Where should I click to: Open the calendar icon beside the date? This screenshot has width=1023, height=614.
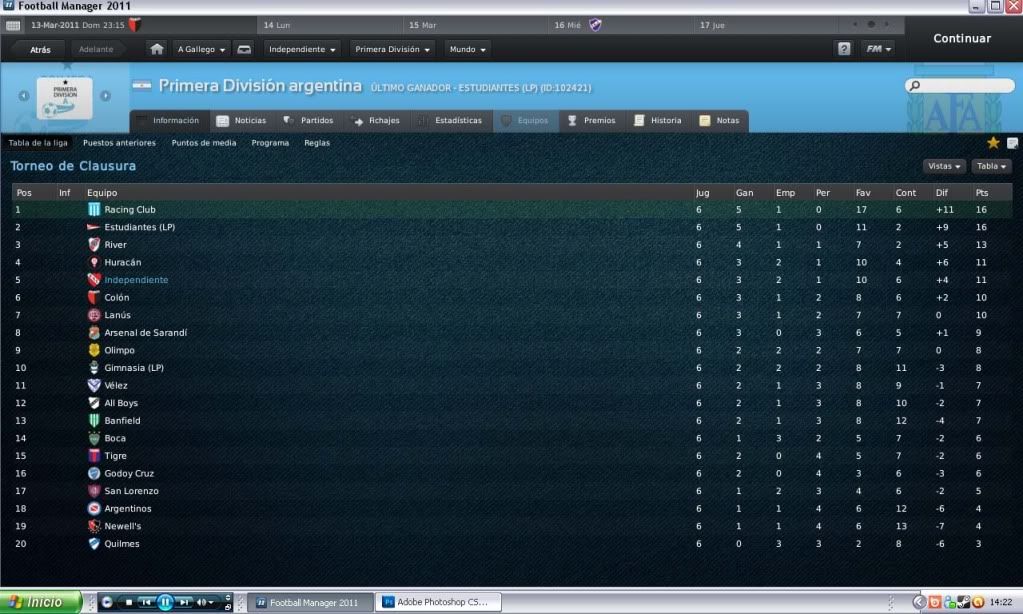pyautogui.click(x=13, y=25)
